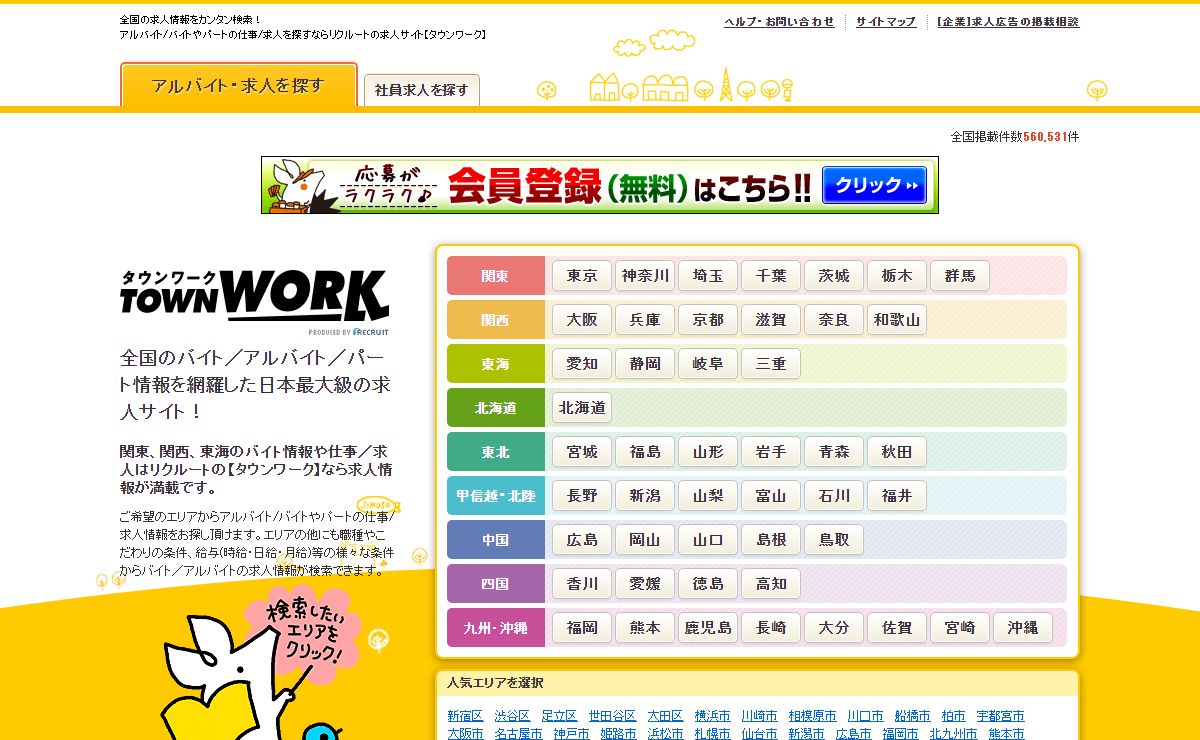Select the 茨城 prefecture button
1200x740 pixels.
834,276
